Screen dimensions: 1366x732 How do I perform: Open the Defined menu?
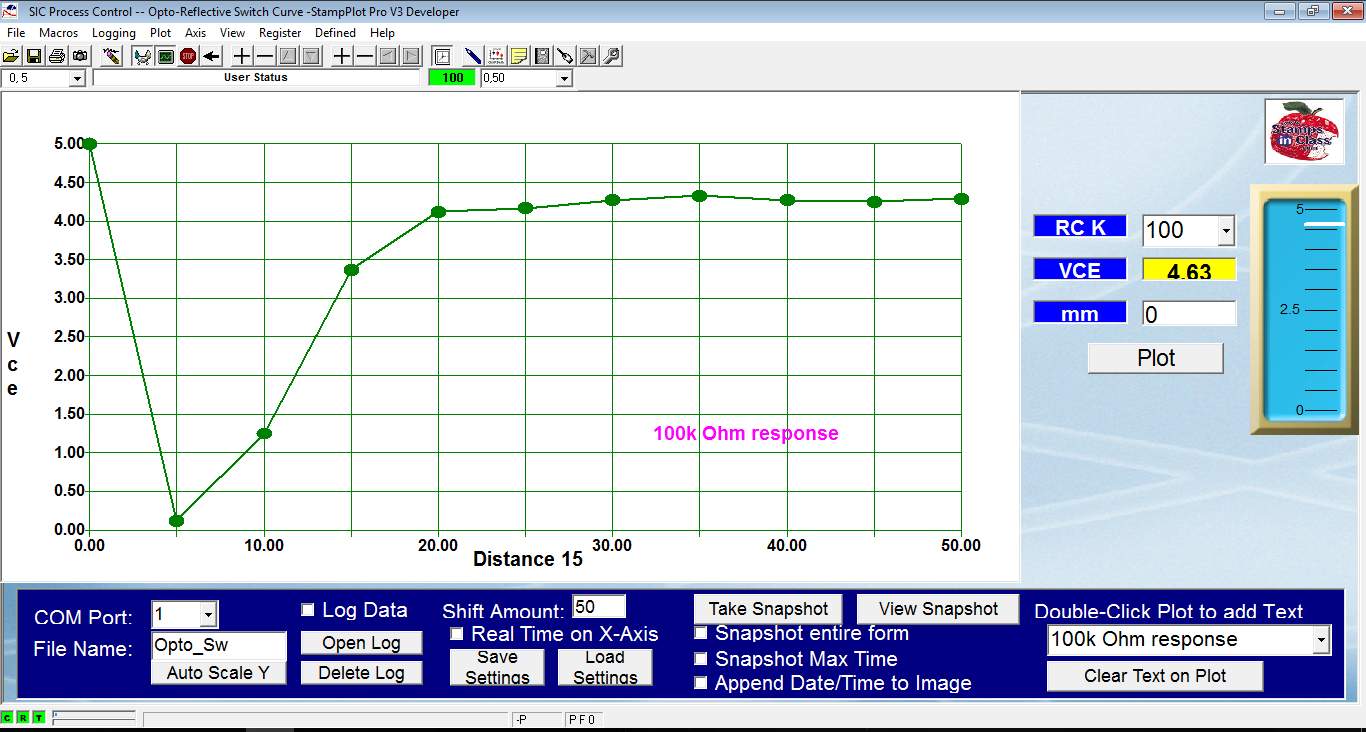[x=335, y=33]
